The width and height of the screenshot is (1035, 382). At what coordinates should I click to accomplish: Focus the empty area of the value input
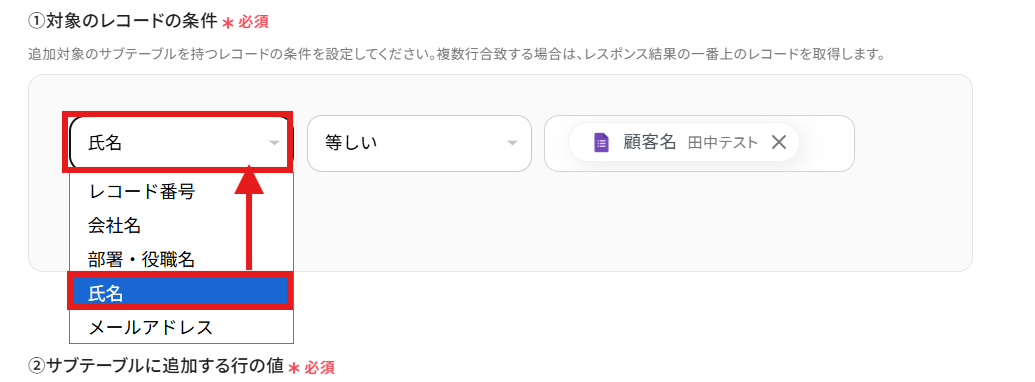(x=825, y=143)
